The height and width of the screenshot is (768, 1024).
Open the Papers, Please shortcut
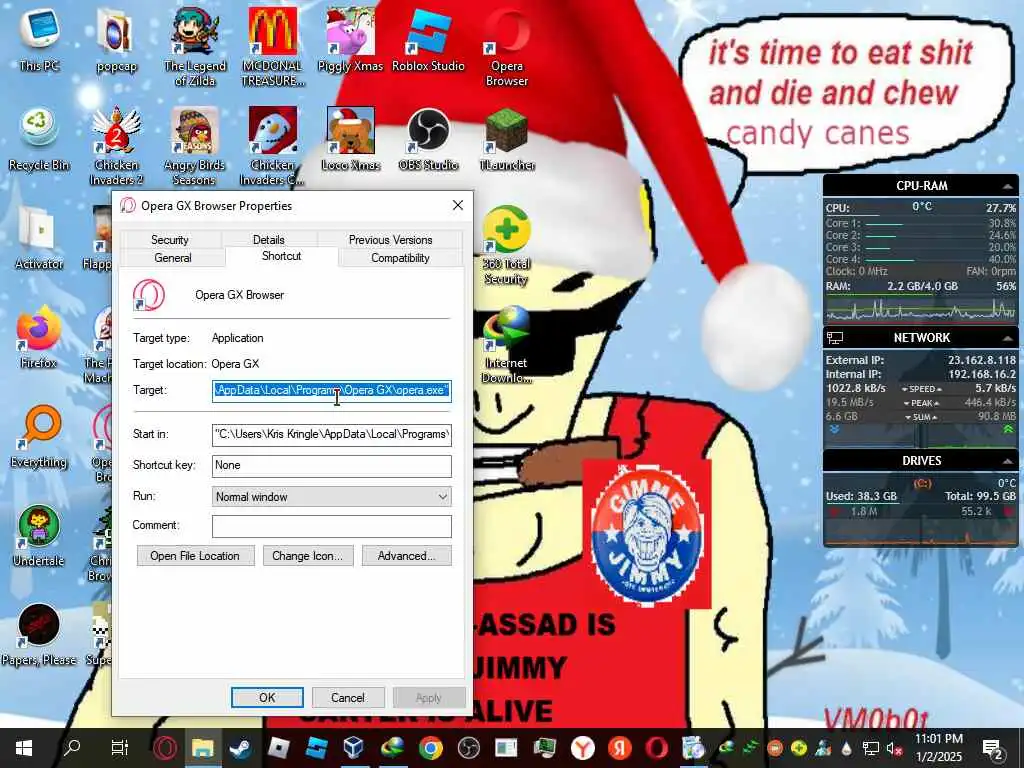[39, 635]
